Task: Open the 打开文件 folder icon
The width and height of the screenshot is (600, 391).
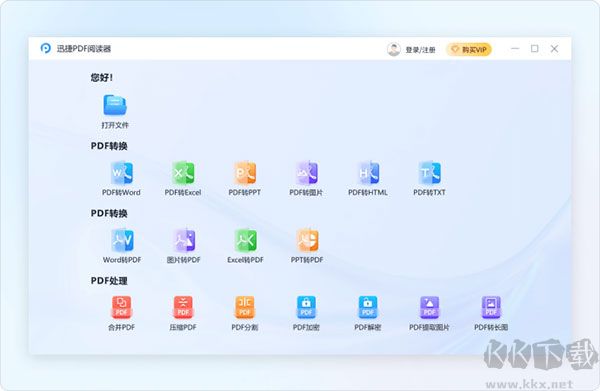Action: [115, 105]
